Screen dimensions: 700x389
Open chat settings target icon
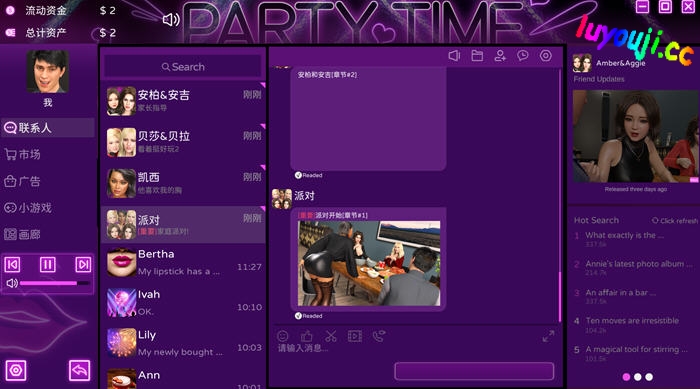[x=546, y=56]
